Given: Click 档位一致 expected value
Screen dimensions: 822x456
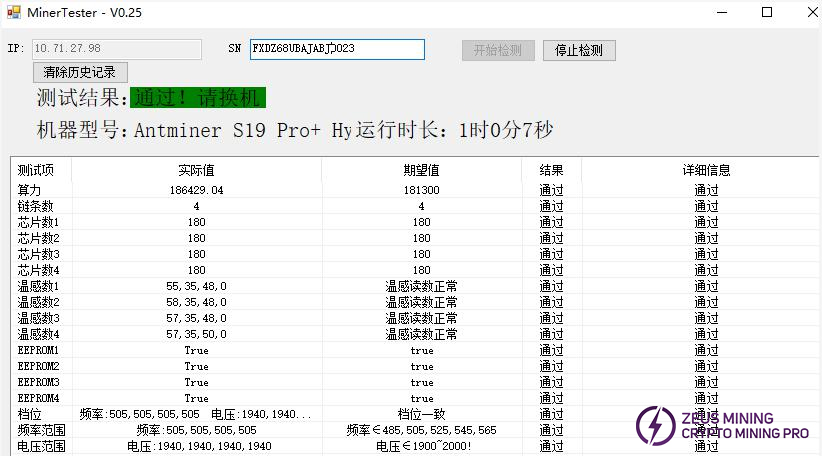Looking at the screenshot, I should [x=421, y=415].
